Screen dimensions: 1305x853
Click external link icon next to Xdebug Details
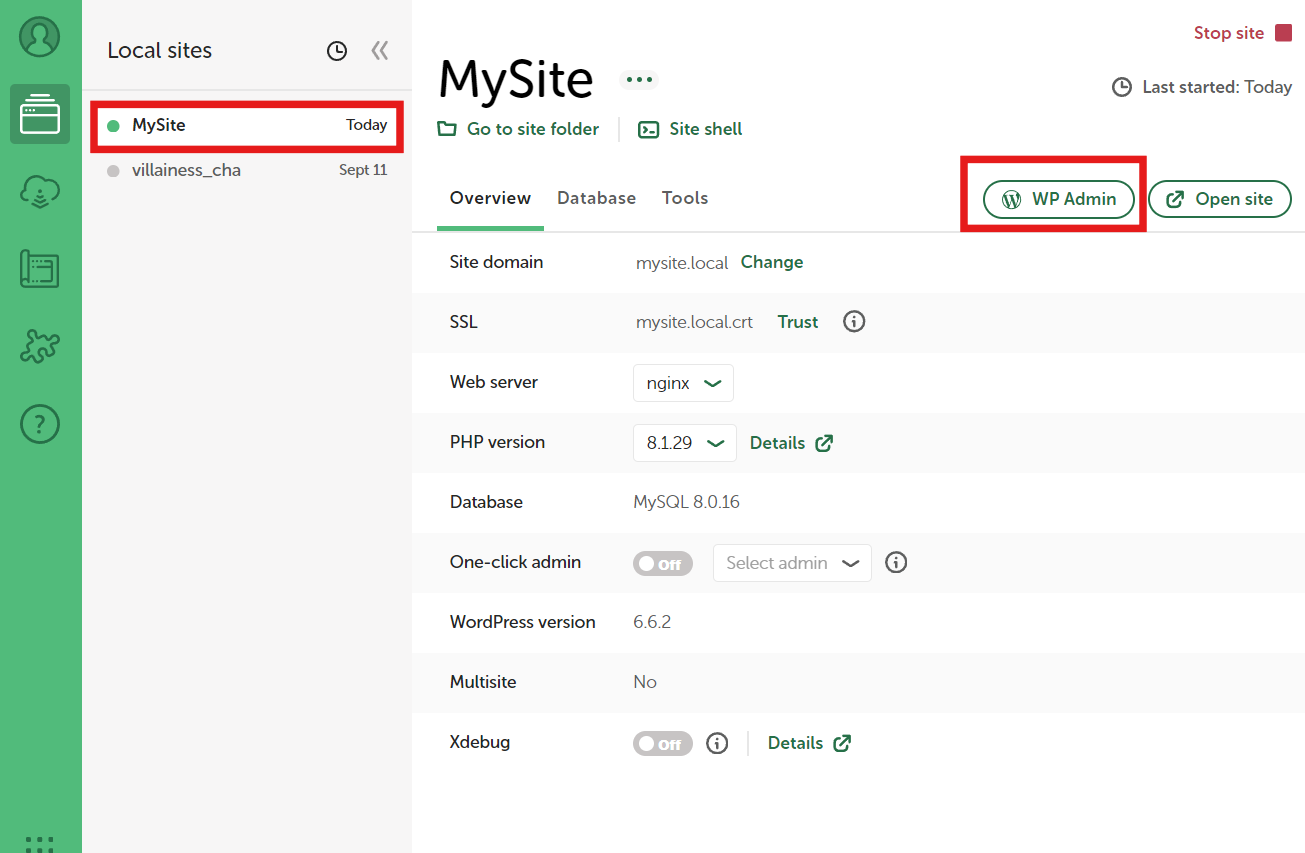click(842, 743)
